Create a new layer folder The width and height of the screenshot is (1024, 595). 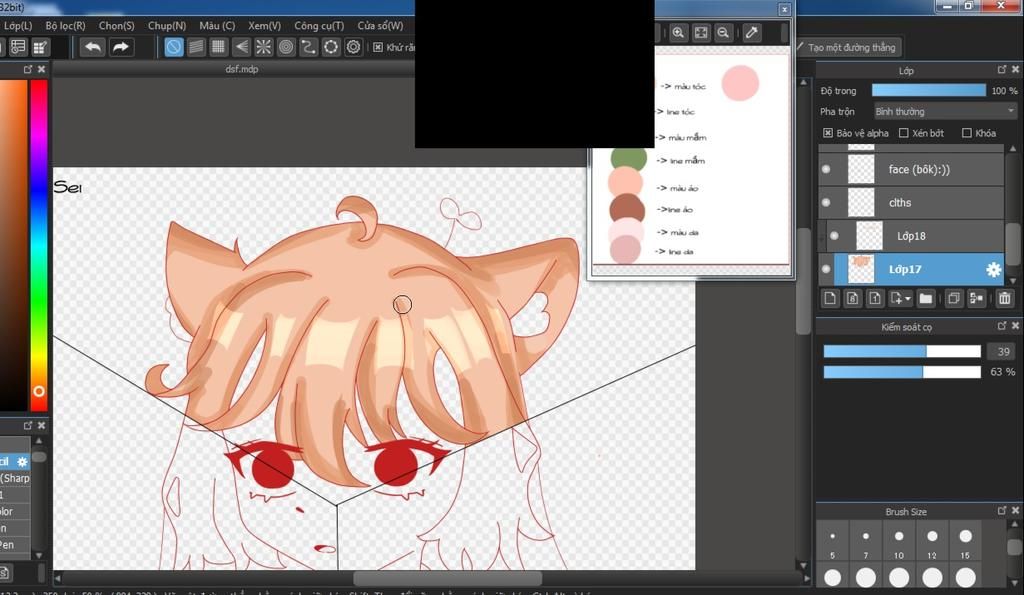coord(925,298)
